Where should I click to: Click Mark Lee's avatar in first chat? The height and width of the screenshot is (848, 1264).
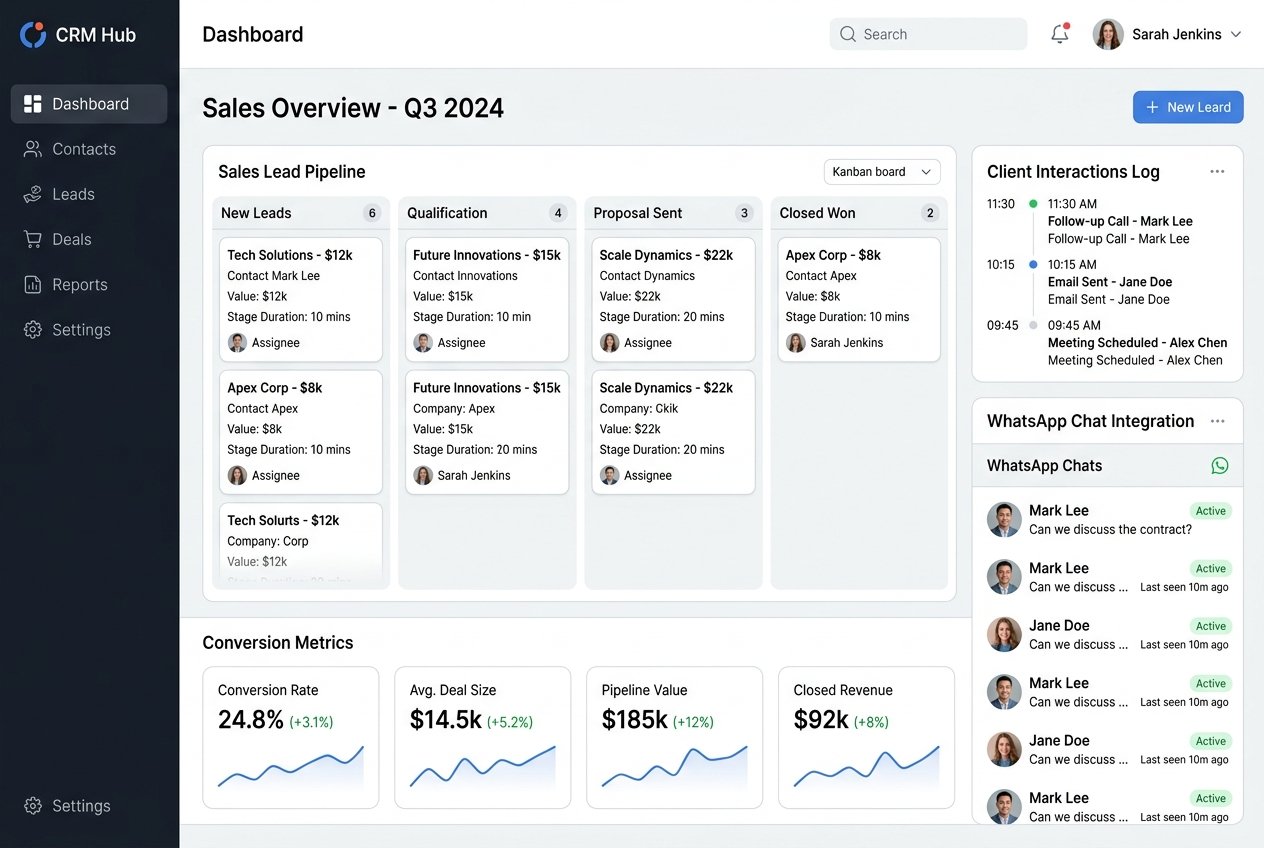click(1004, 520)
